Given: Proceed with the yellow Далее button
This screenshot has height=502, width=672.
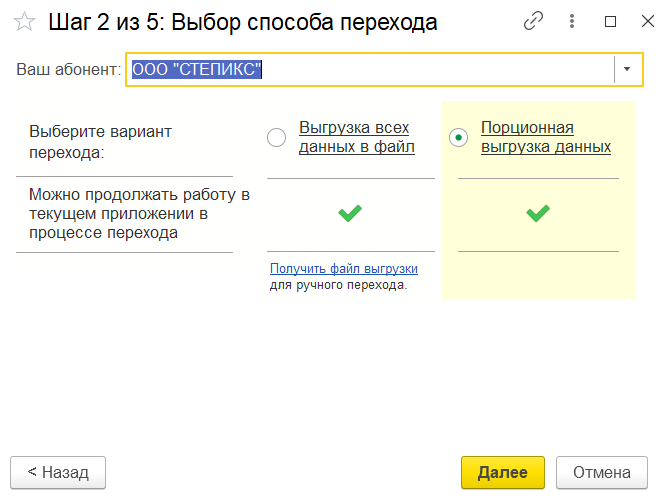Looking at the screenshot, I should [502, 472].
